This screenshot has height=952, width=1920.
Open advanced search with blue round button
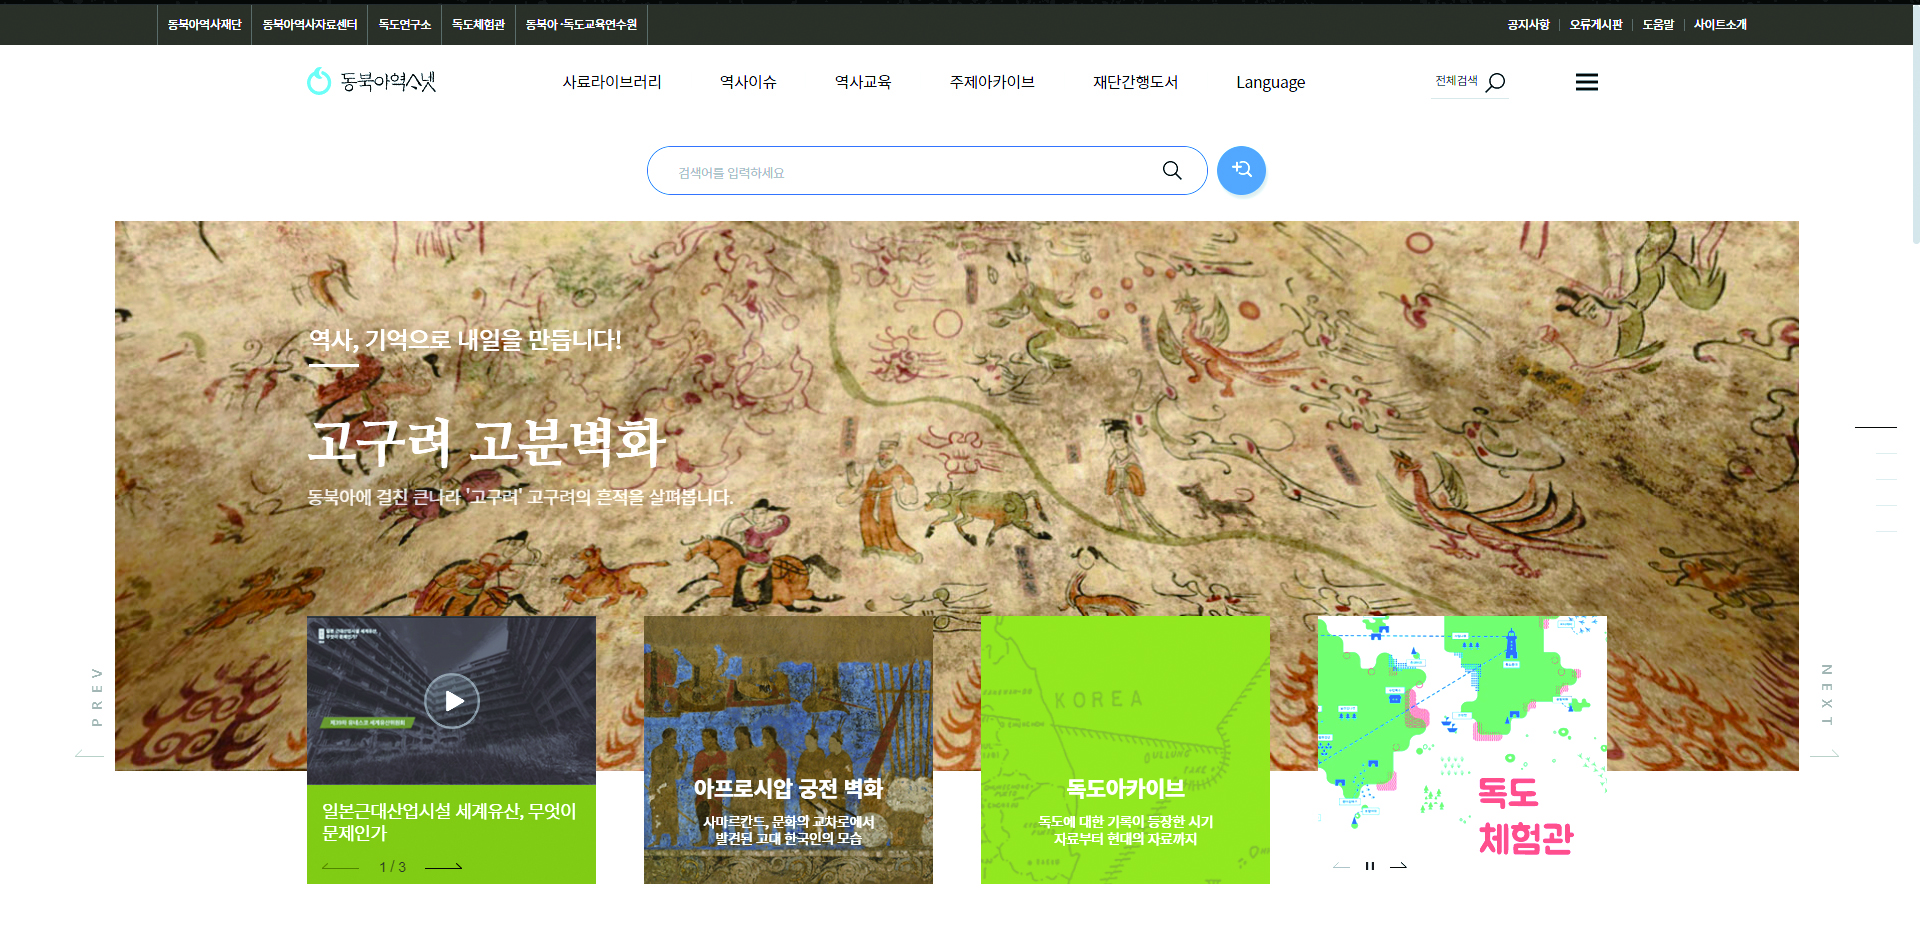(1241, 170)
